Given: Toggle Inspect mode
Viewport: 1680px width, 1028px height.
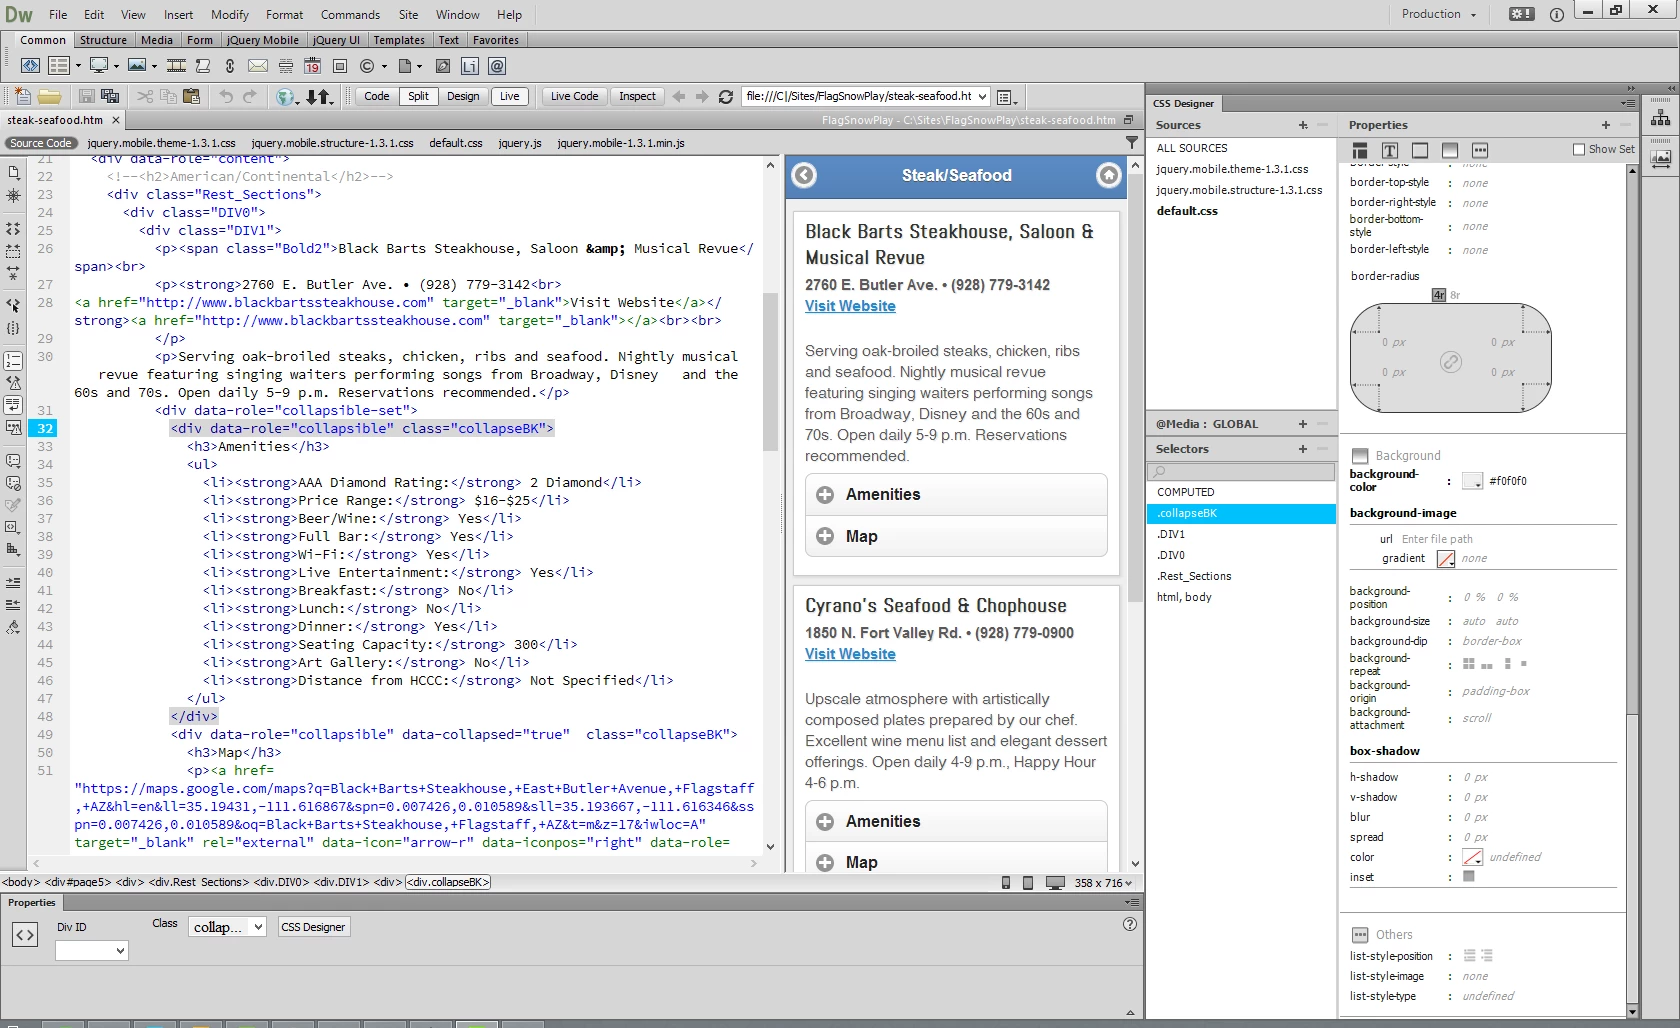Looking at the screenshot, I should pos(637,97).
